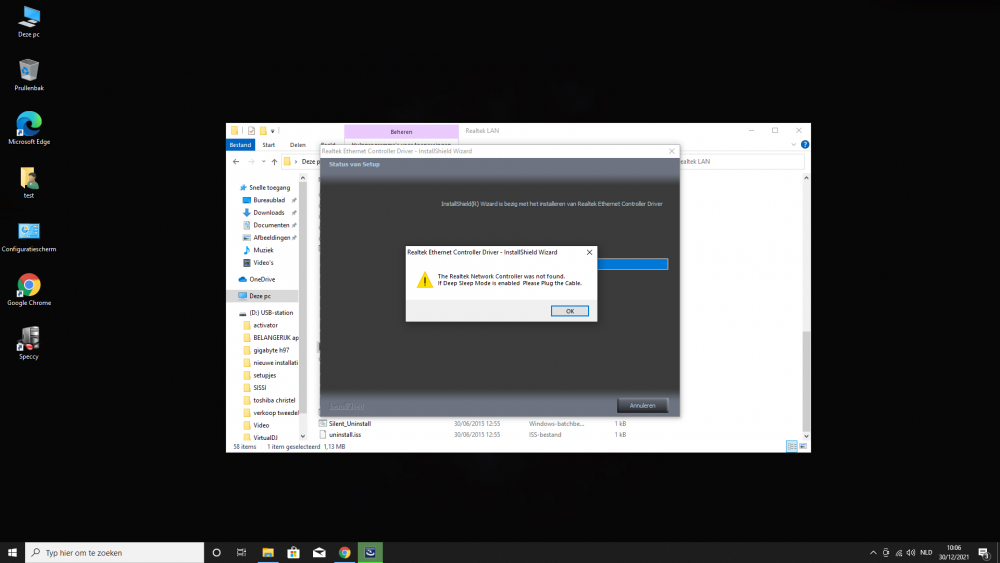Screen dimensions: 1000x563
Task: Click the InstallShield taskbar icon
Action: [x=370, y=552]
